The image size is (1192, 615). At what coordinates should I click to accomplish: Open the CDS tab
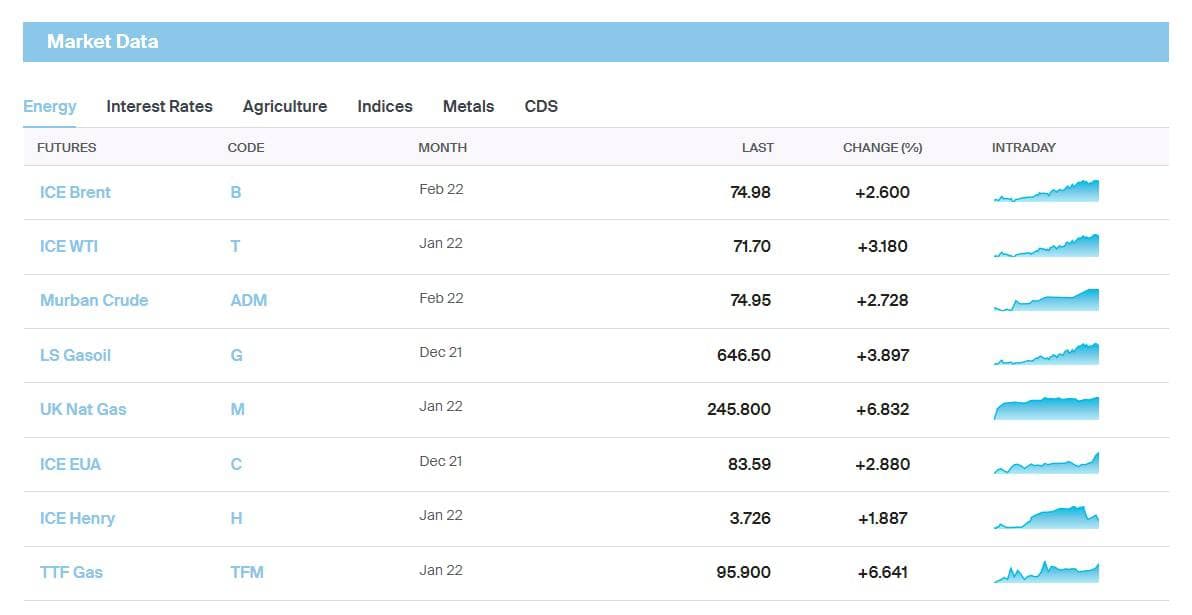pyautogui.click(x=541, y=106)
